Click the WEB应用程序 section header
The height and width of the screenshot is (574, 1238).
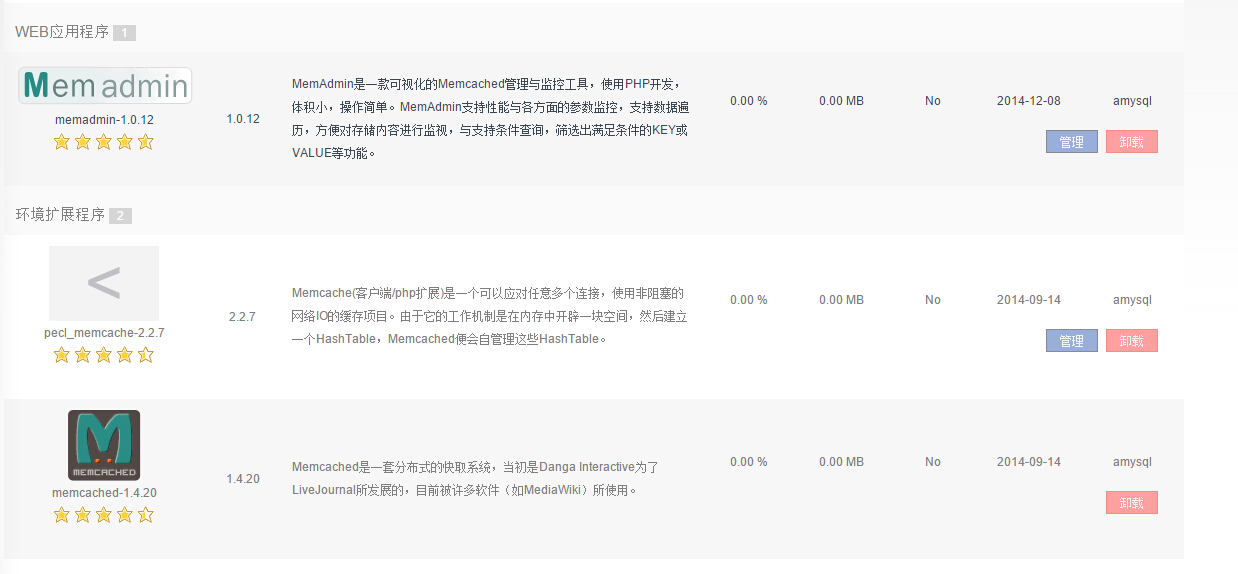click(x=61, y=32)
